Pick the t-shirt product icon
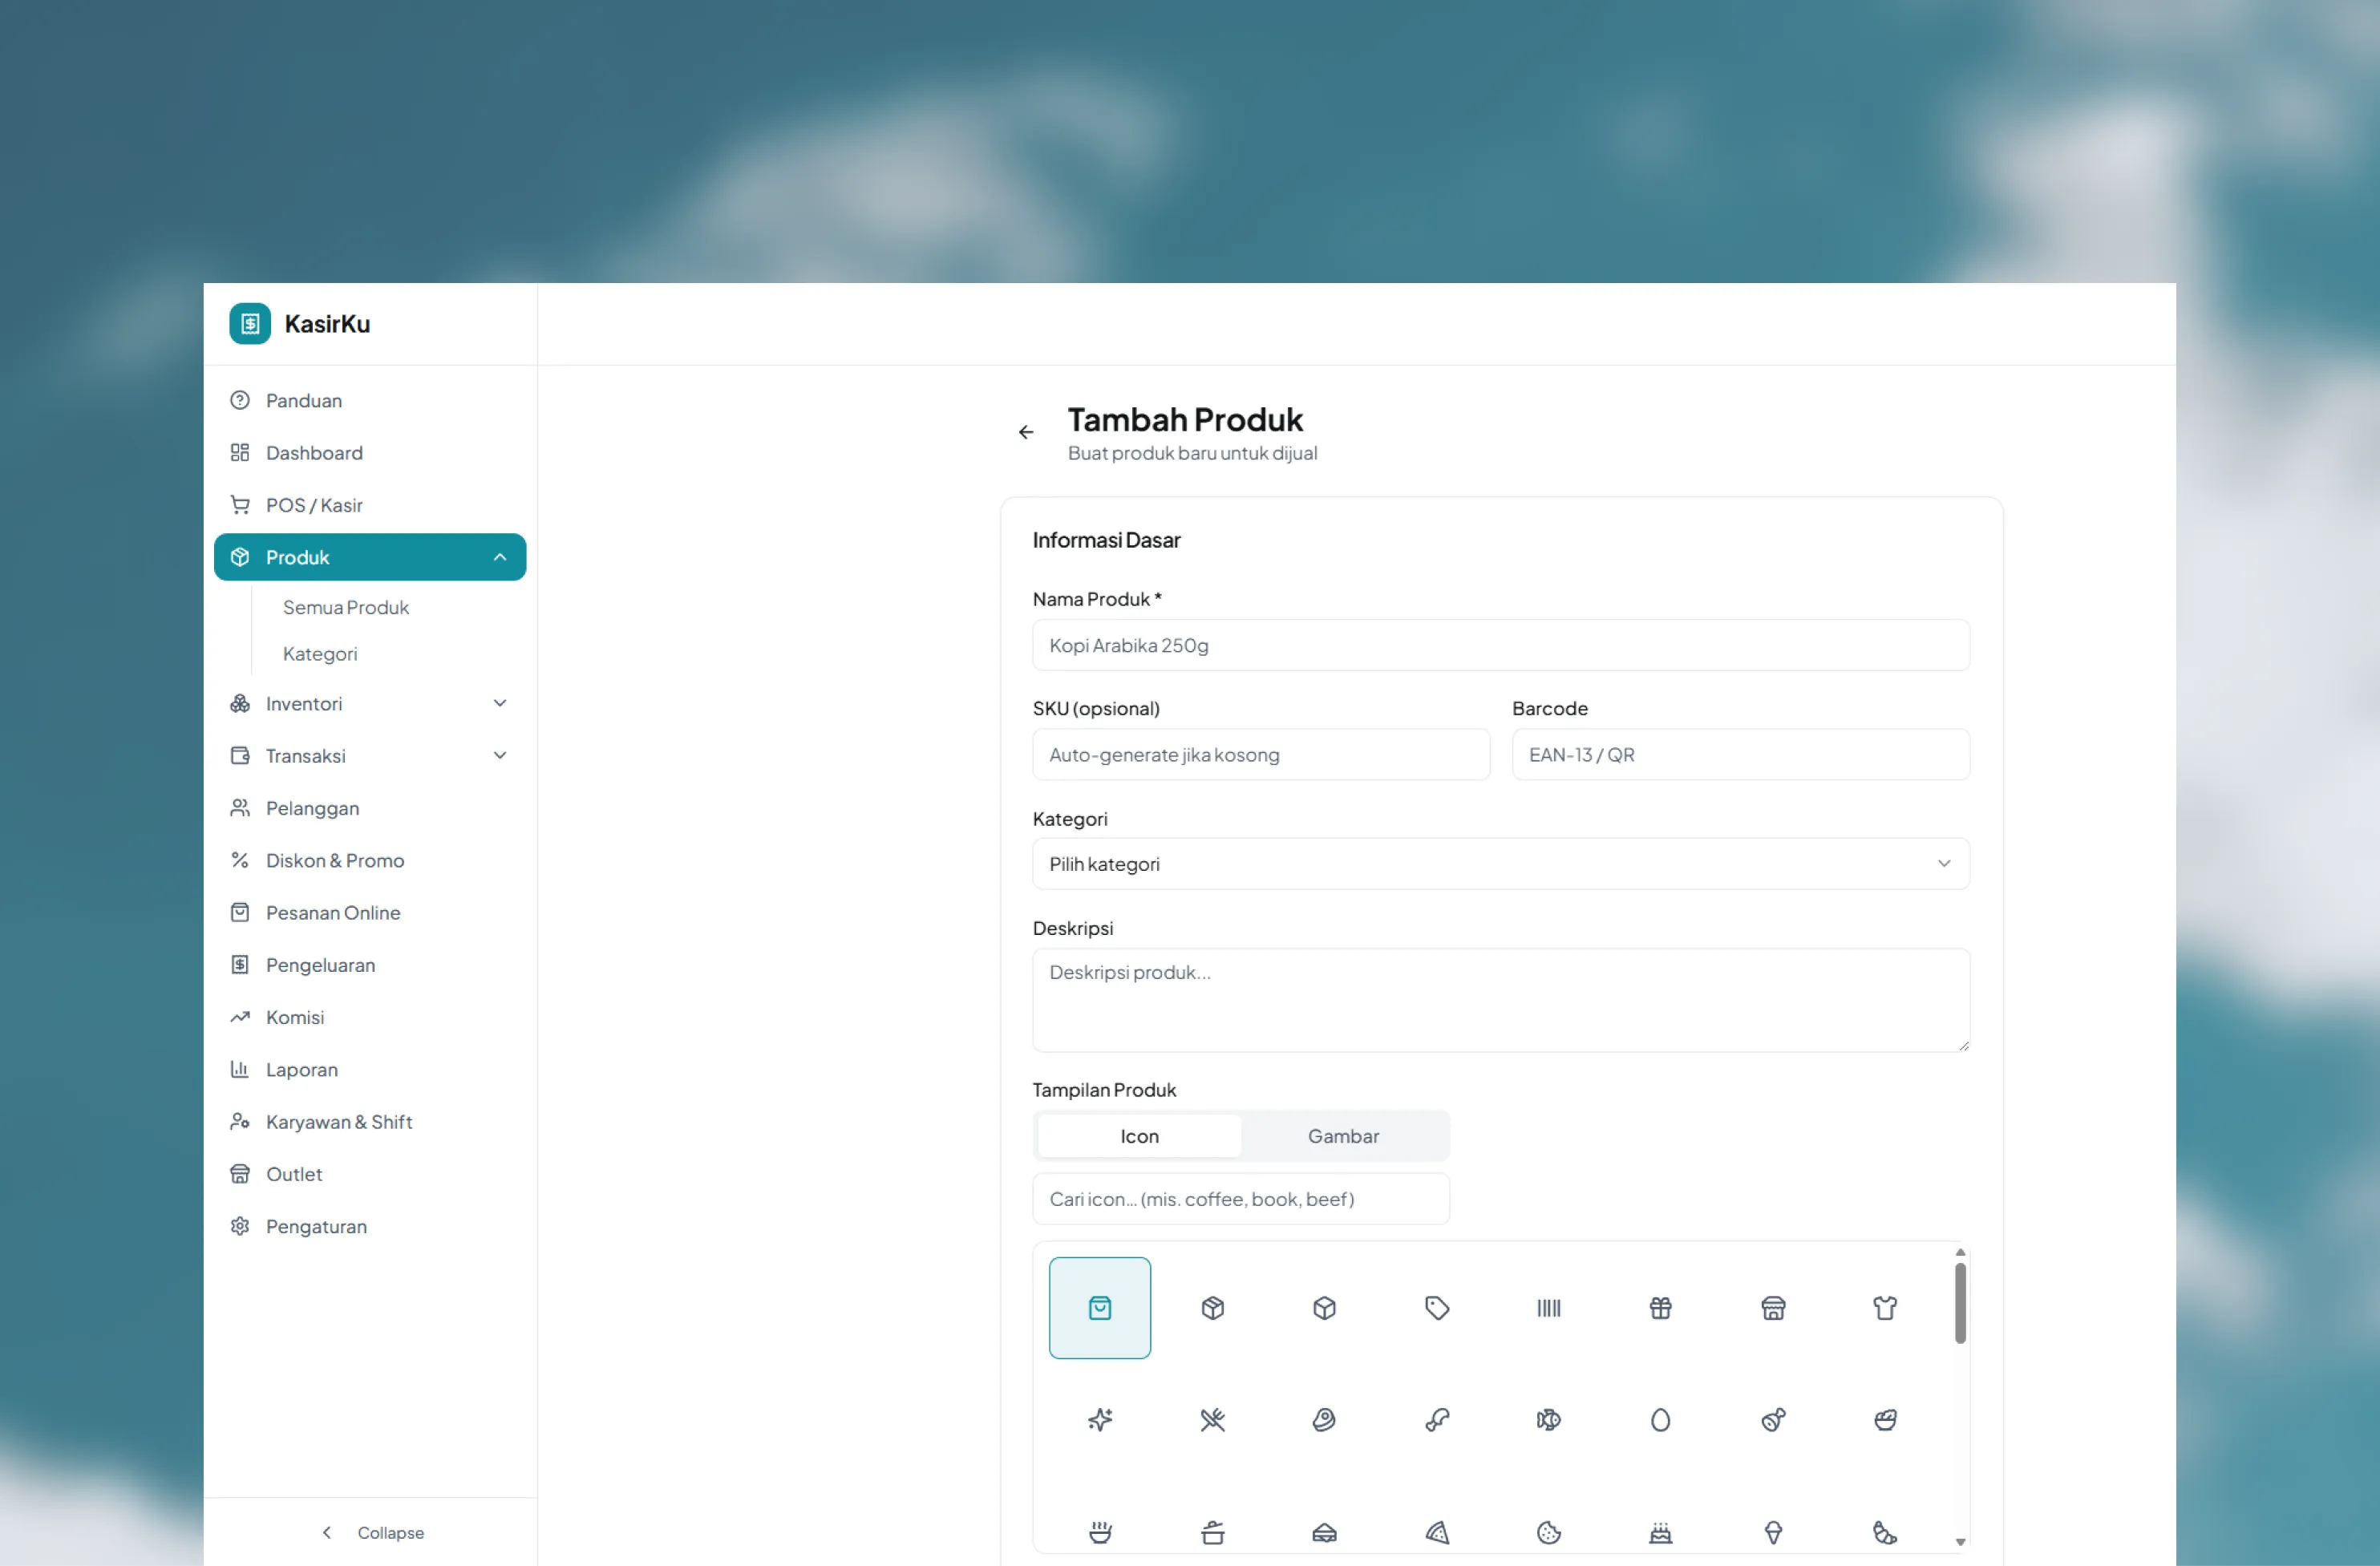The height and width of the screenshot is (1566, 2380). [1884, 1307]
